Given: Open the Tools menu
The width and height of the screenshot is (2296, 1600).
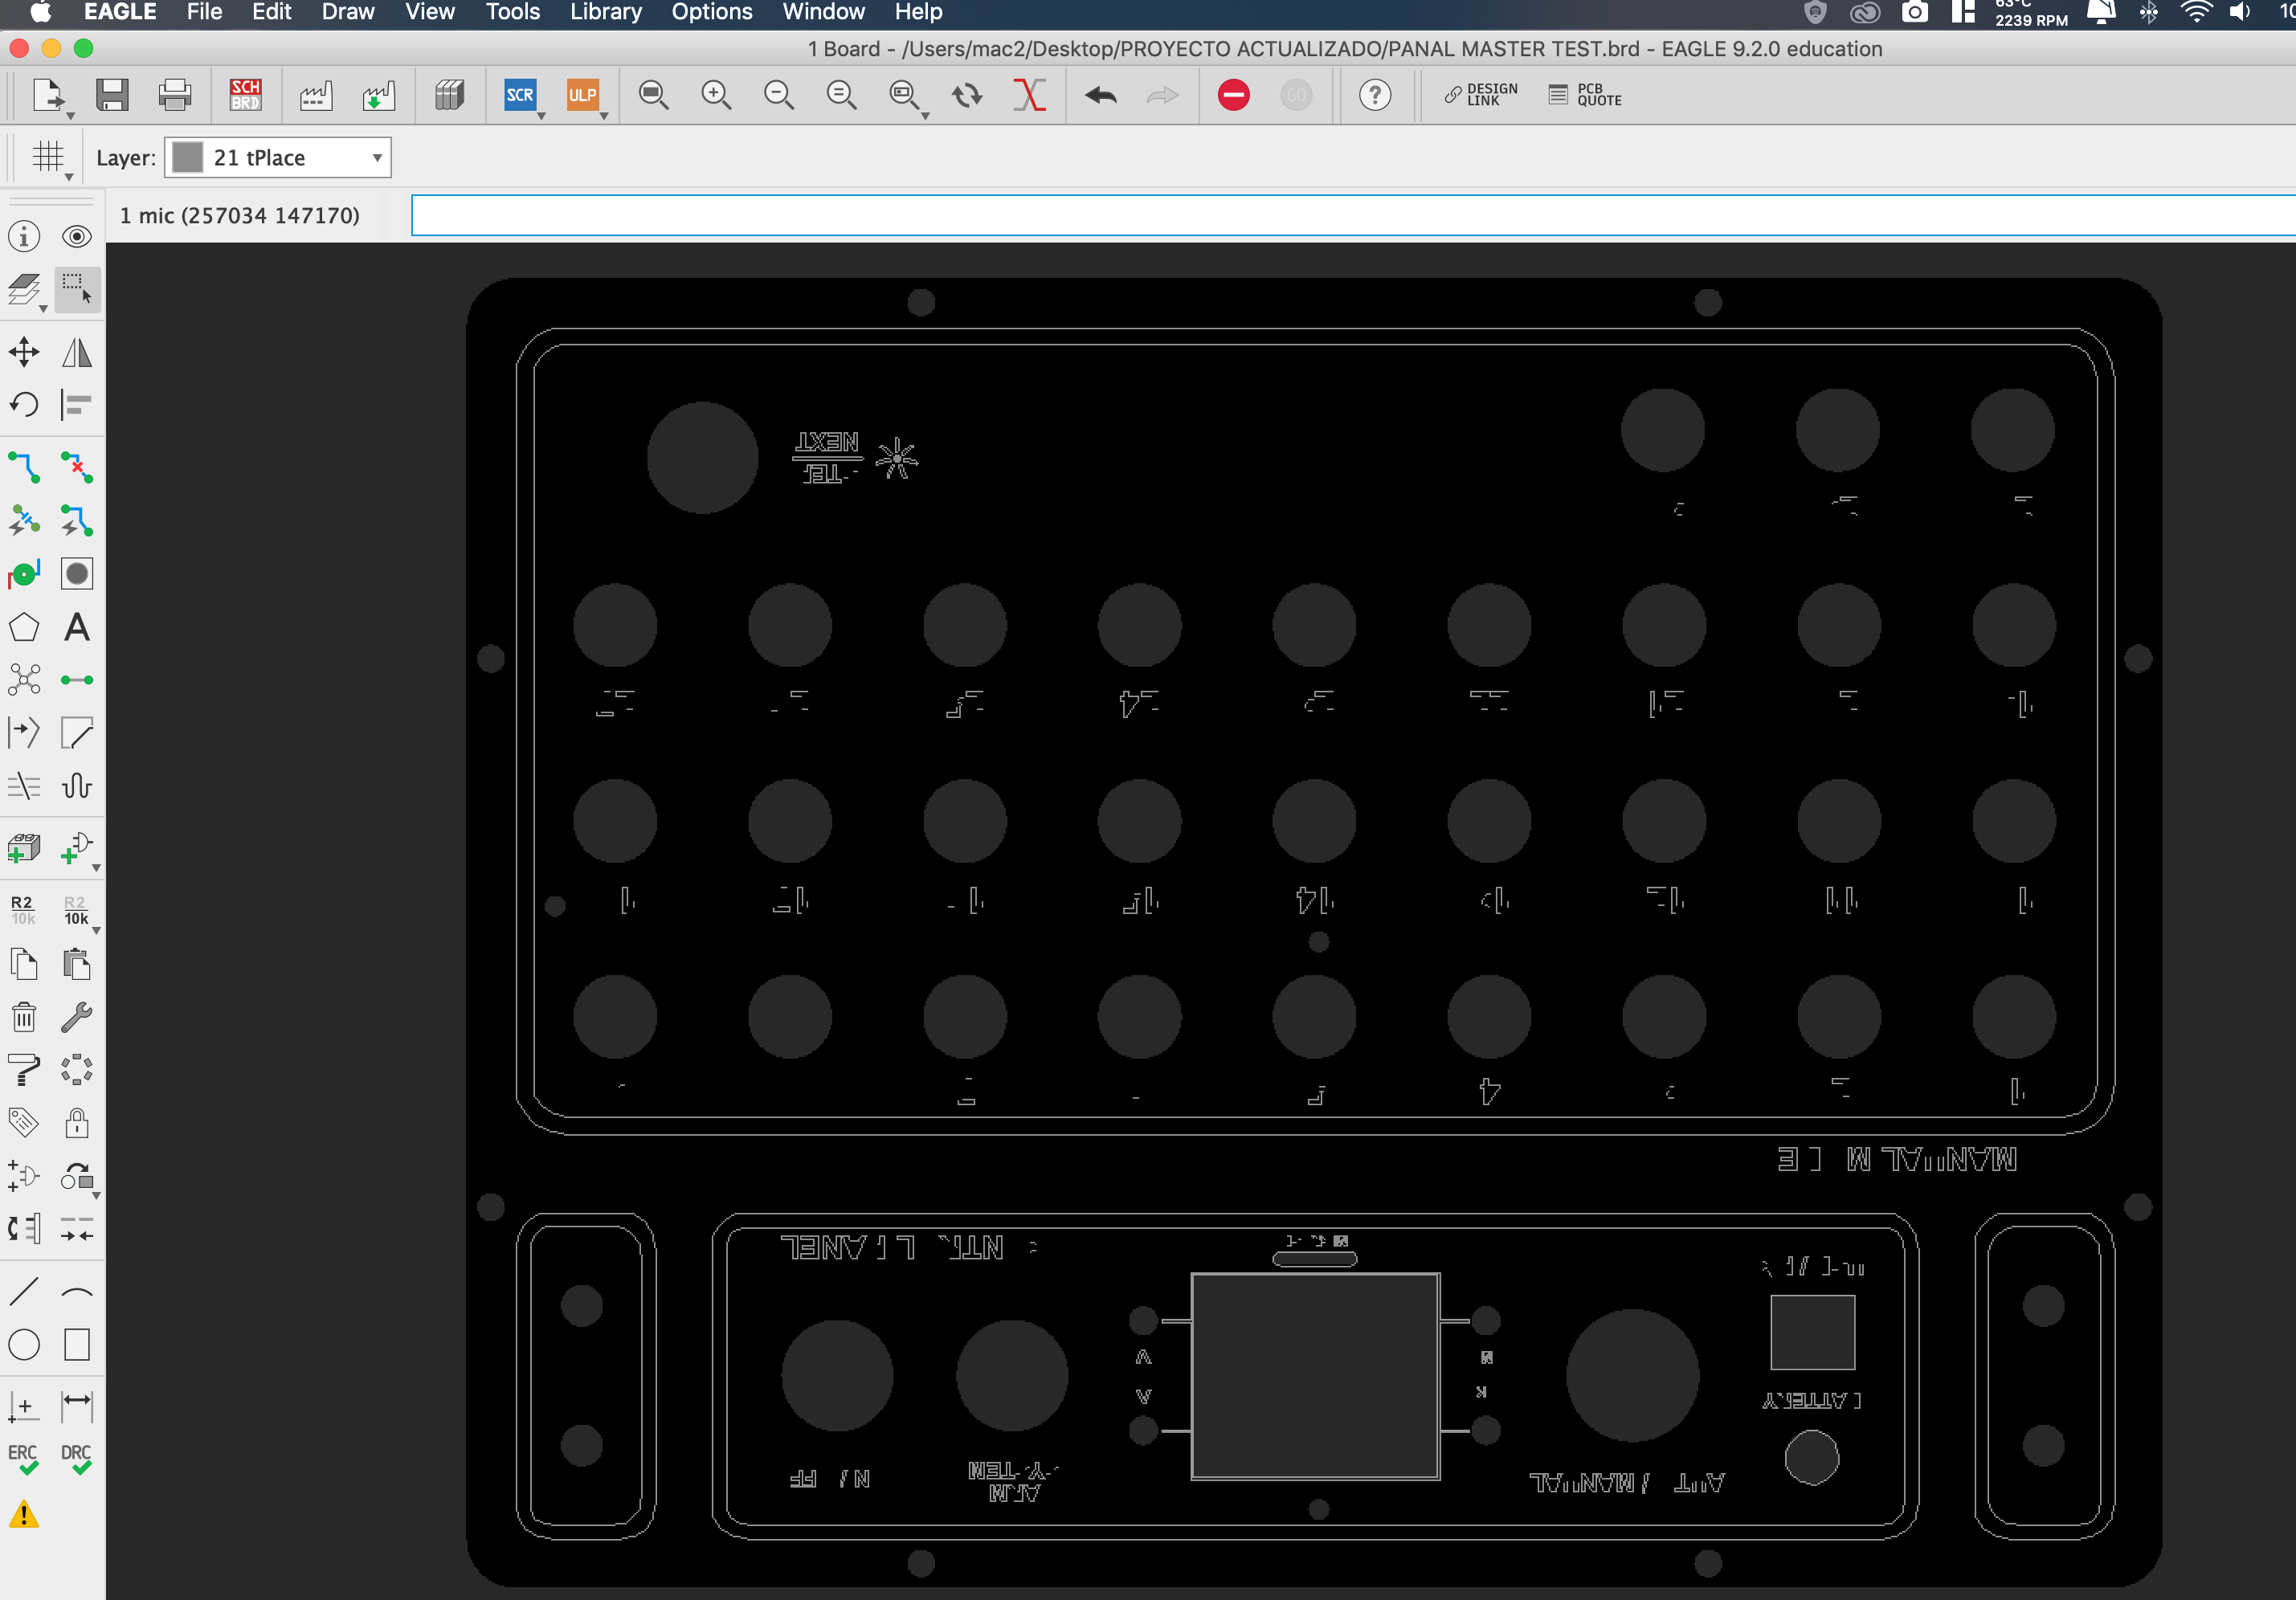Looking at the screenshot, I should (x=512, y=13).
